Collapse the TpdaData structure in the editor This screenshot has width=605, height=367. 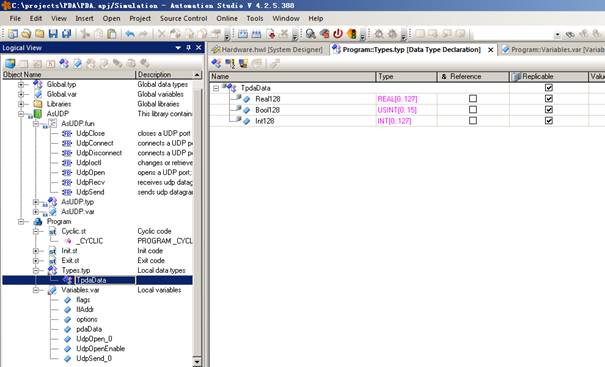[216, 88]
